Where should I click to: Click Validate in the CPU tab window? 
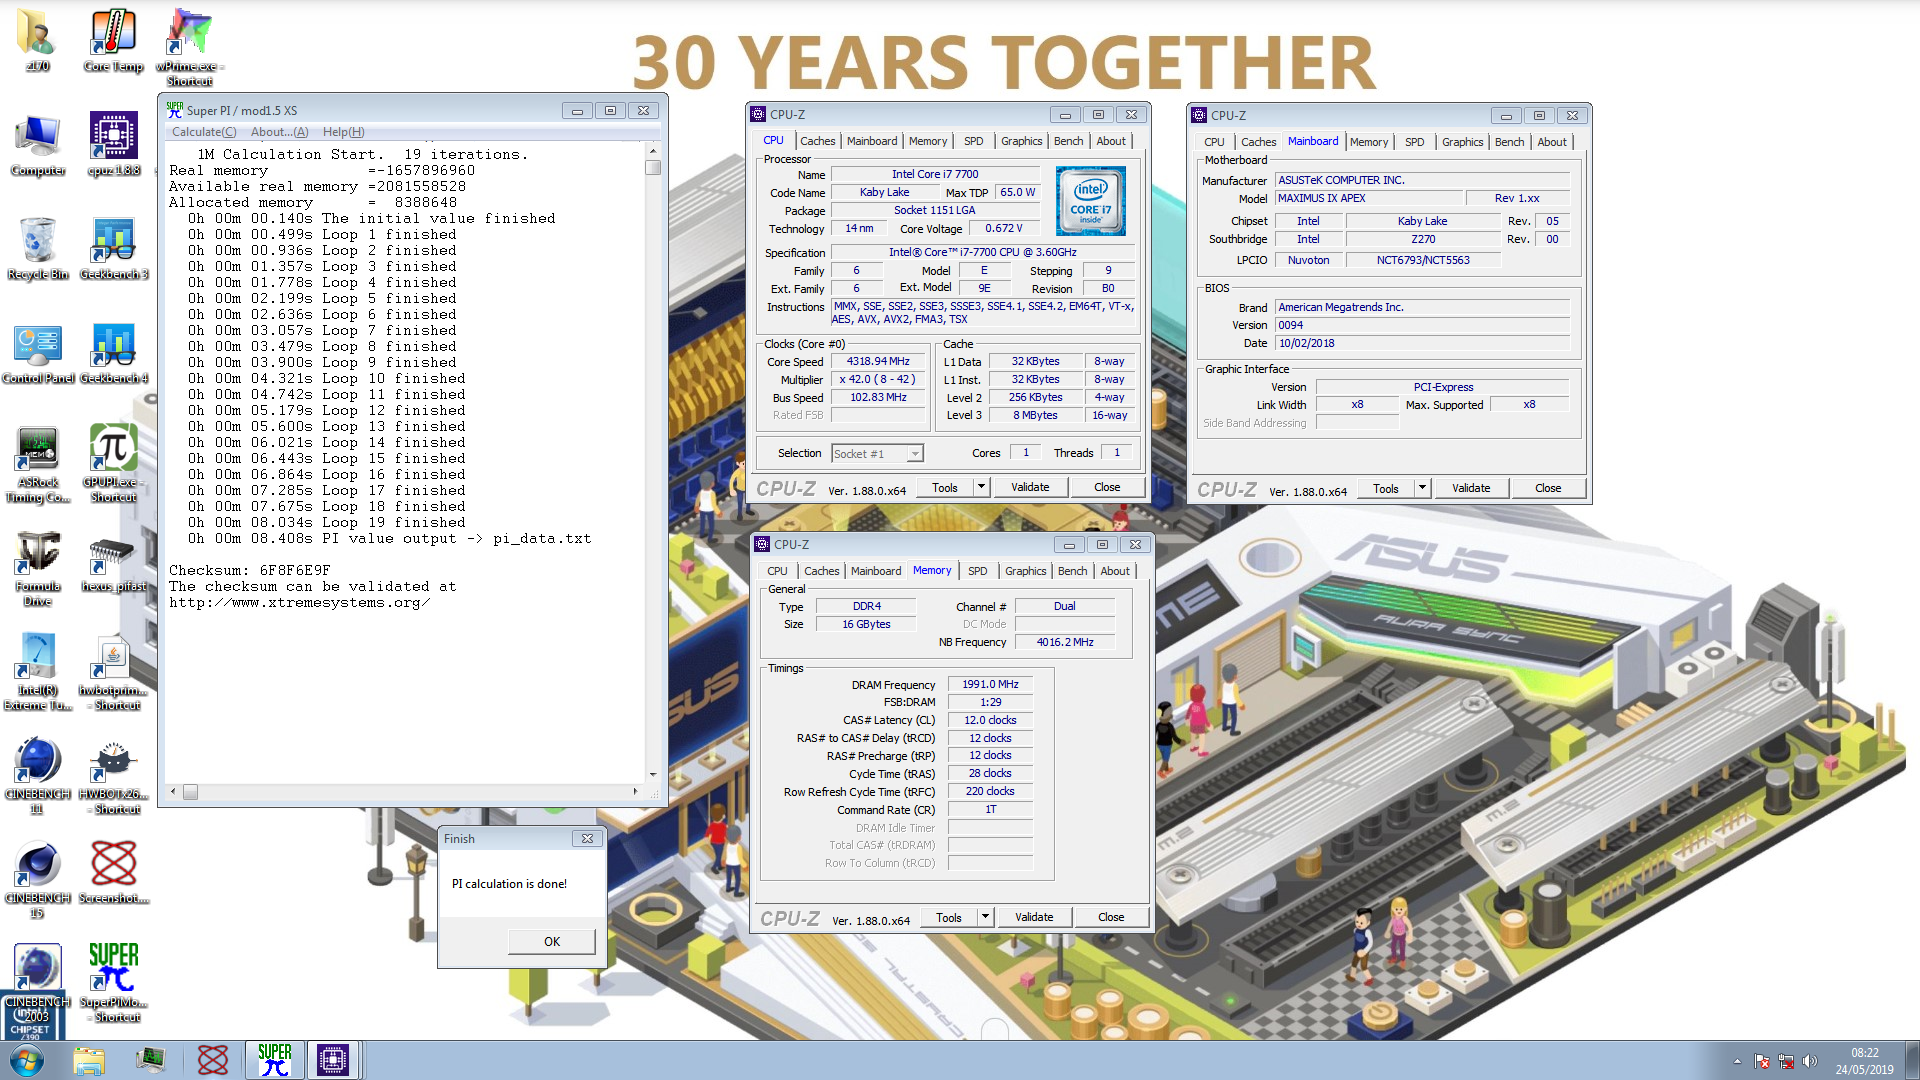(1030, 487)
